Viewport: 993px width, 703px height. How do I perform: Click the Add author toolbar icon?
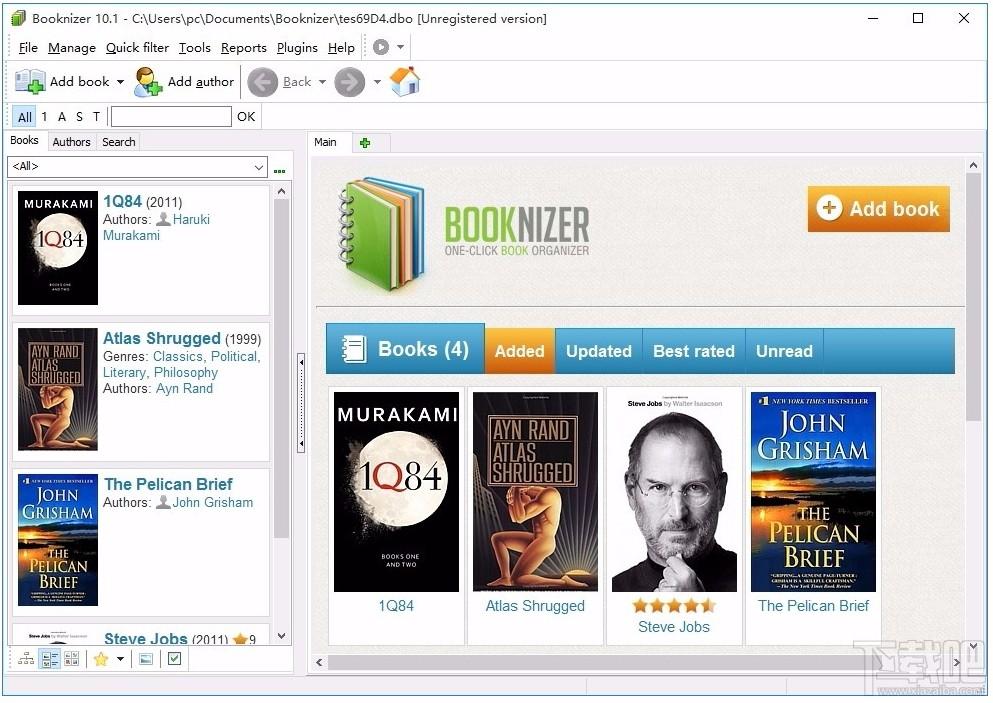tap(148, 82)
